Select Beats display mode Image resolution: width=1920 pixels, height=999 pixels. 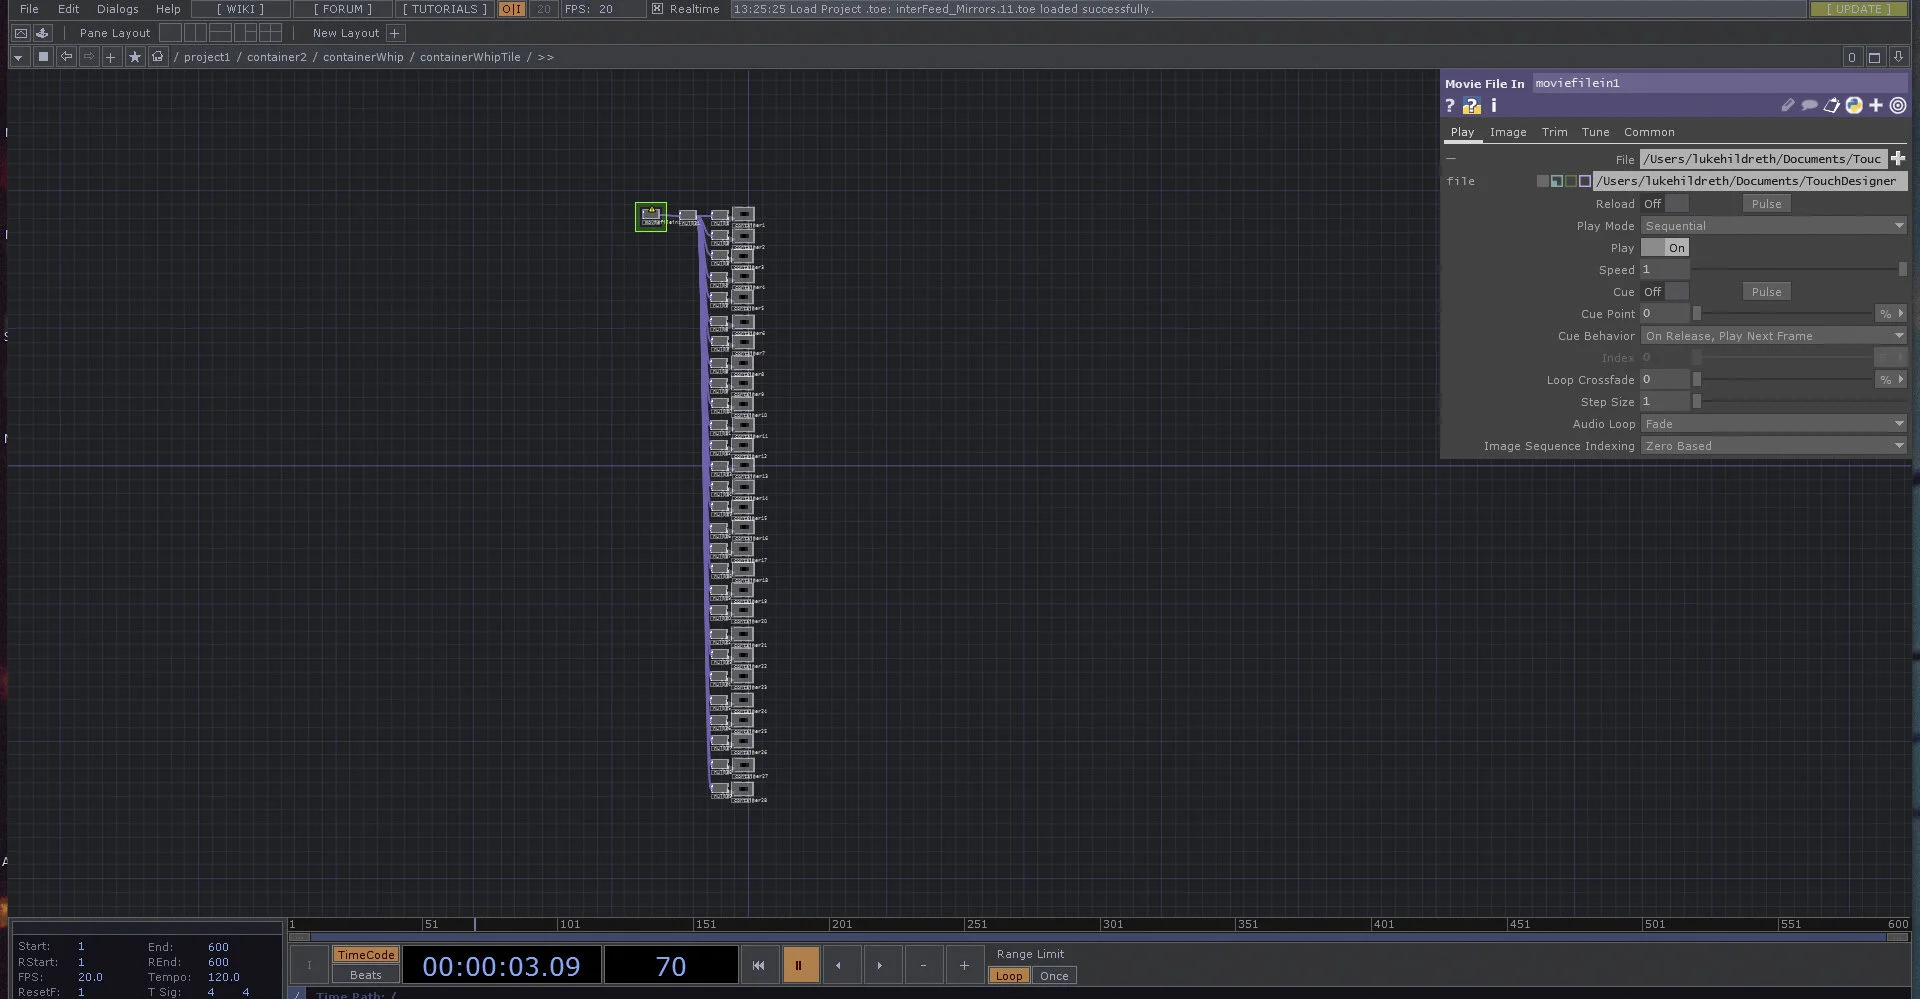coord(366,975)
